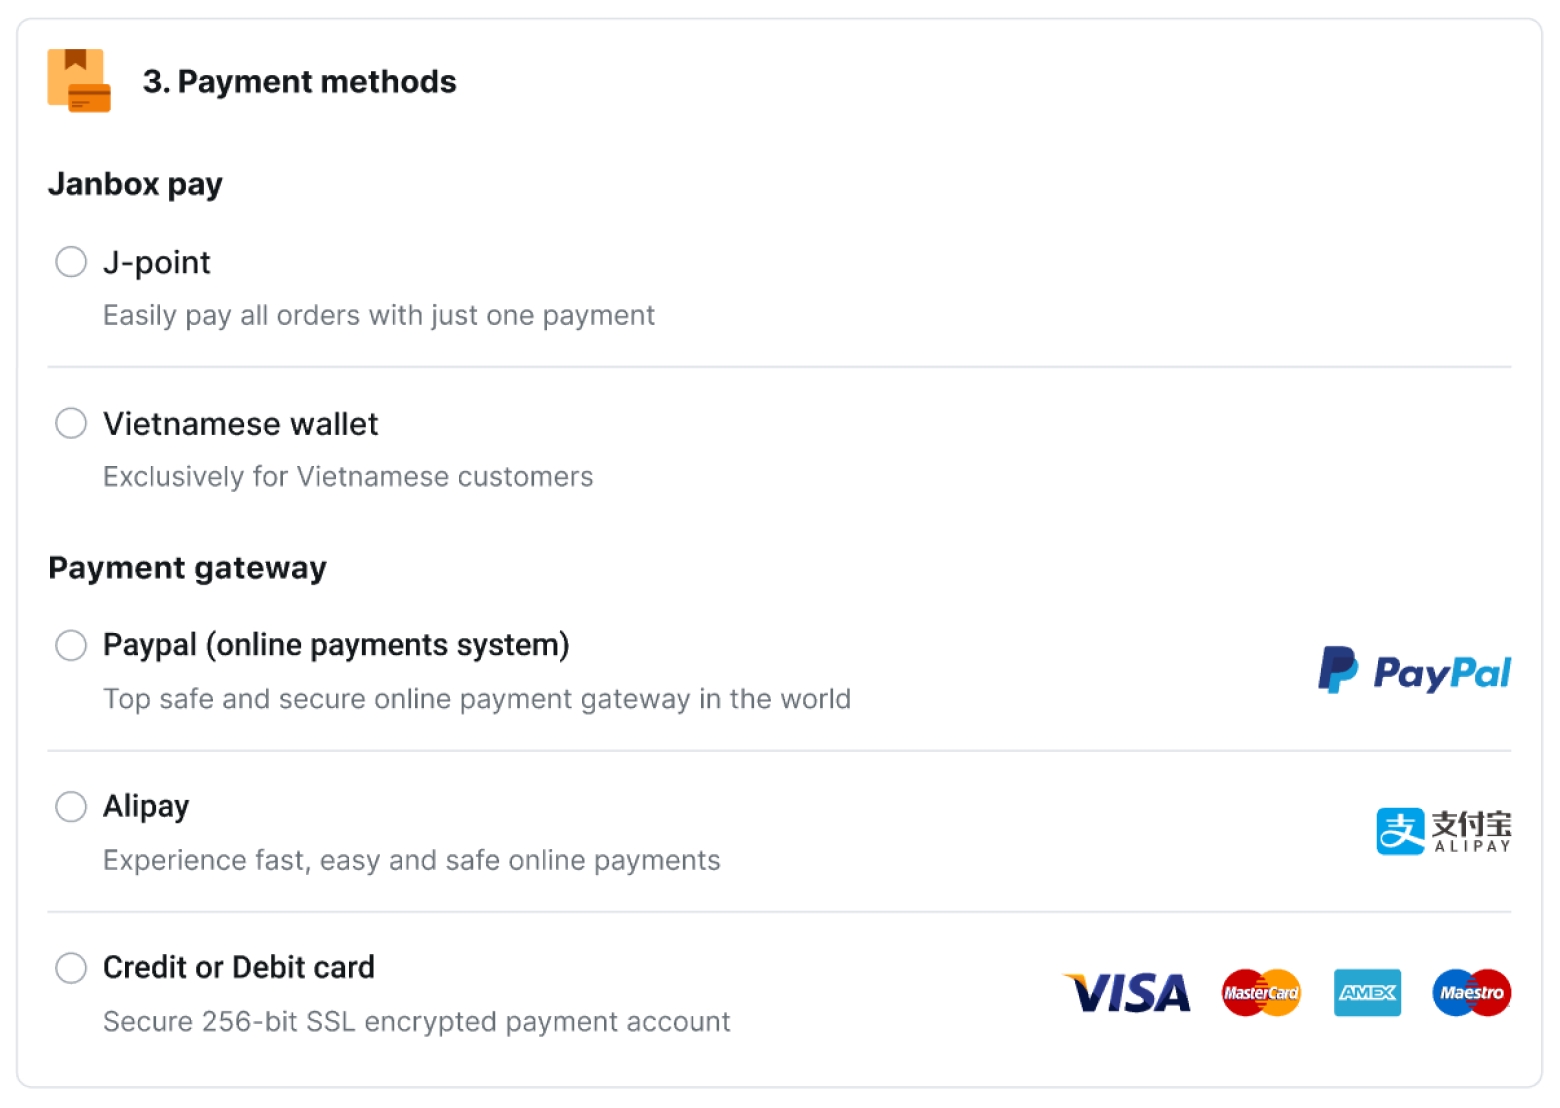Choose the Alipay radio button
1560x1108 pixels.
[x=71, y=806]
